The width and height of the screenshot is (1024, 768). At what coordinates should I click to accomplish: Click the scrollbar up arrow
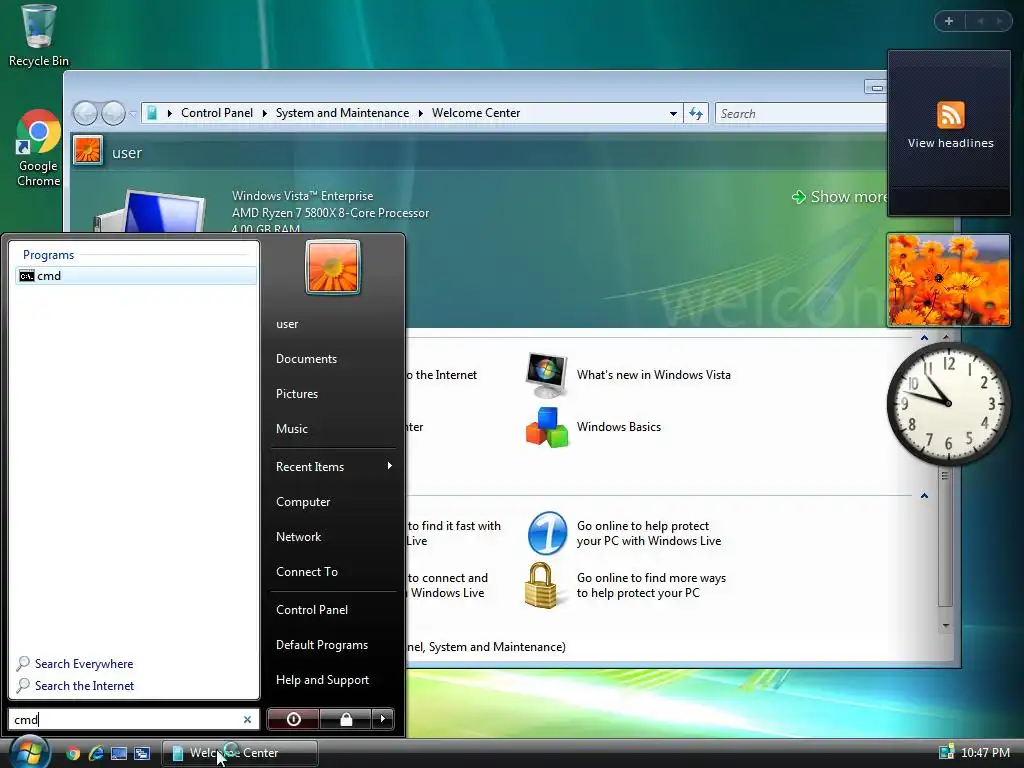[946, 337]
